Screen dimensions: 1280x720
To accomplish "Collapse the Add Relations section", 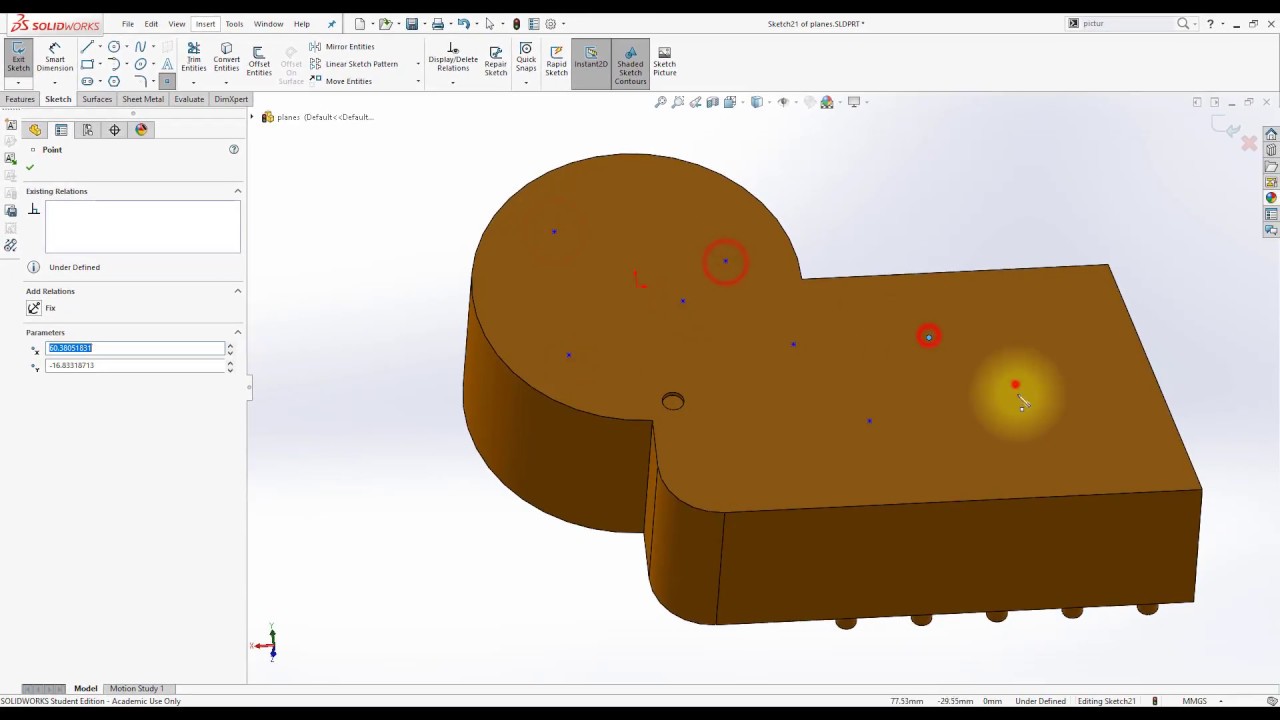I will pyautogui.click(x=238, y=291).
